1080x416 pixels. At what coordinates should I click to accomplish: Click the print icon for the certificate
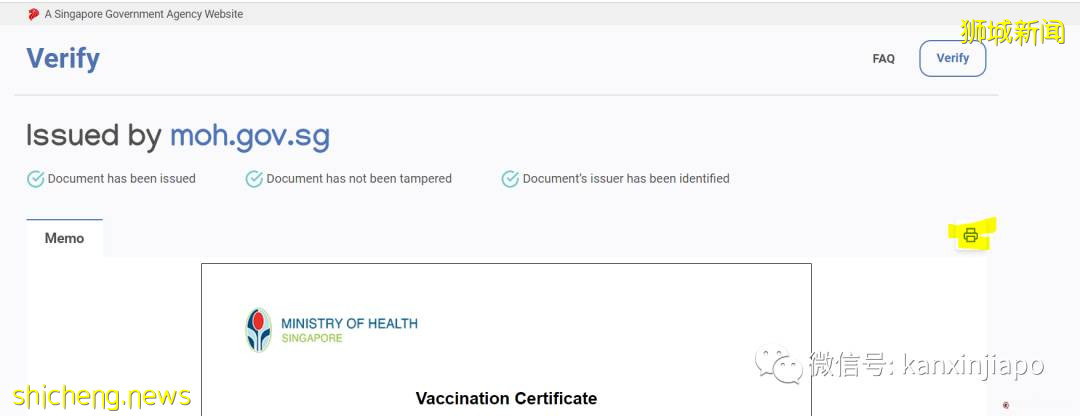click(970, 236)
